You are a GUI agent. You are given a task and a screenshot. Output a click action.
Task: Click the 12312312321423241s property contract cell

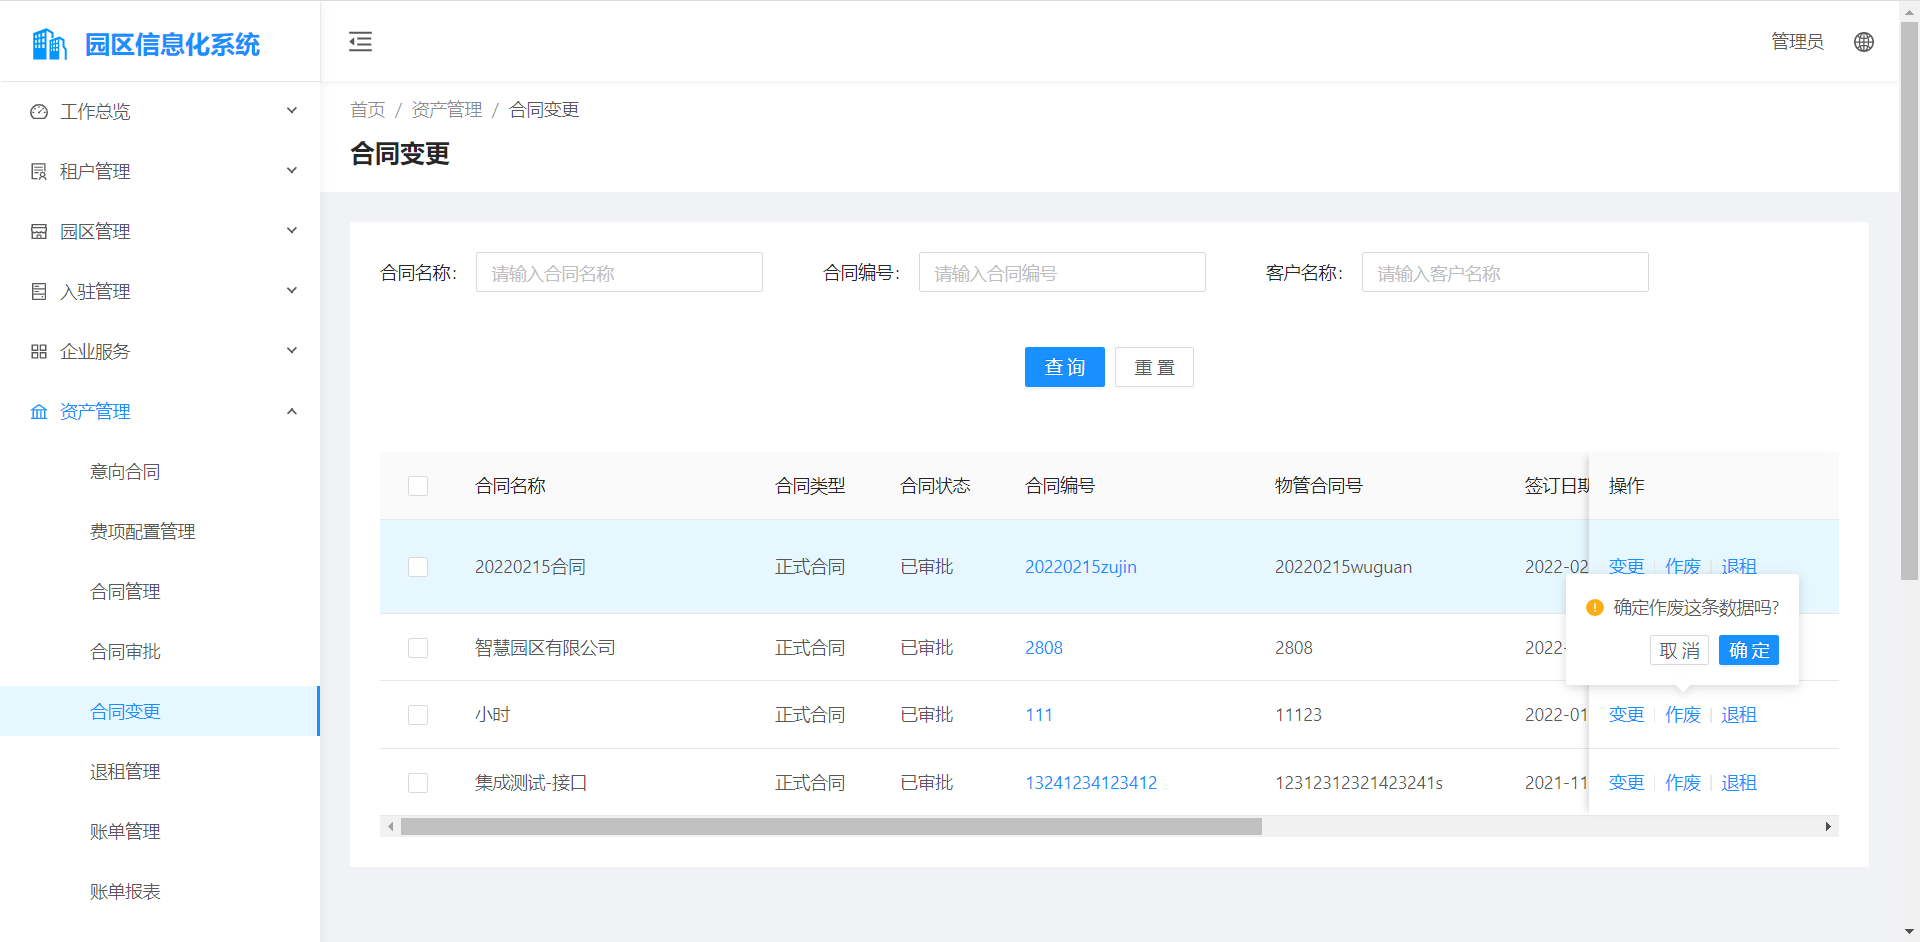pos(1359,783)
